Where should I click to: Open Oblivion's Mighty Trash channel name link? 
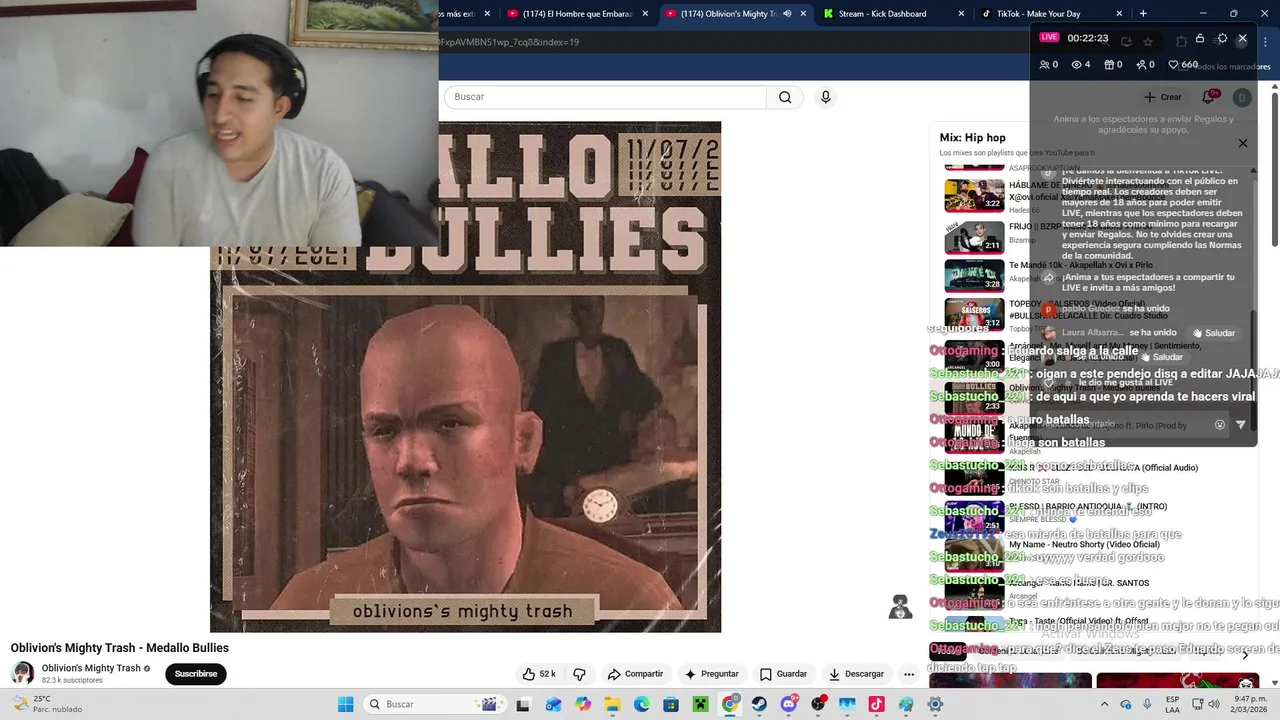[x=91, y=668]
